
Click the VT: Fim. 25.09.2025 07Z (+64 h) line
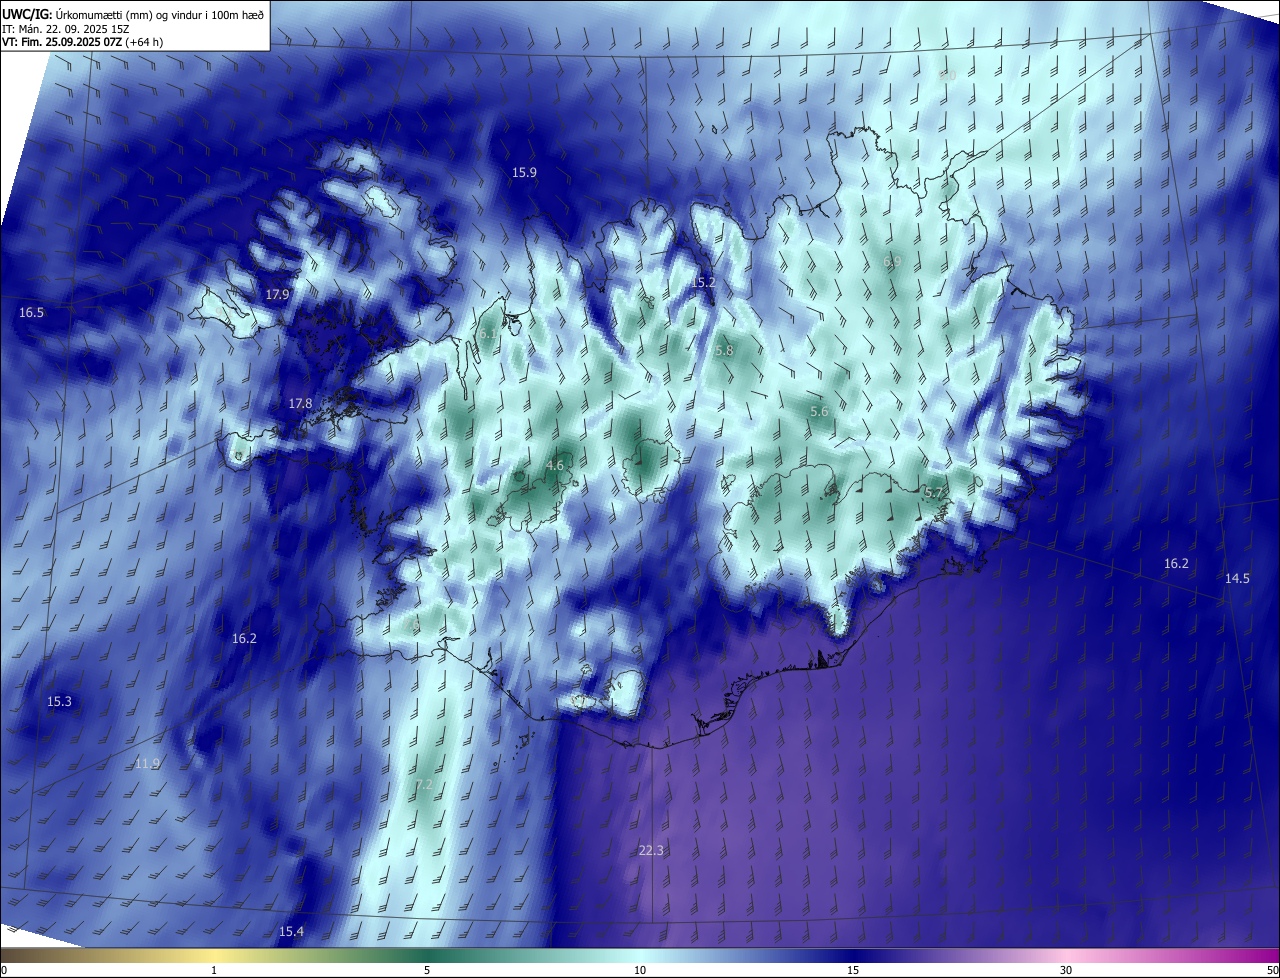[x=83, y=41]
